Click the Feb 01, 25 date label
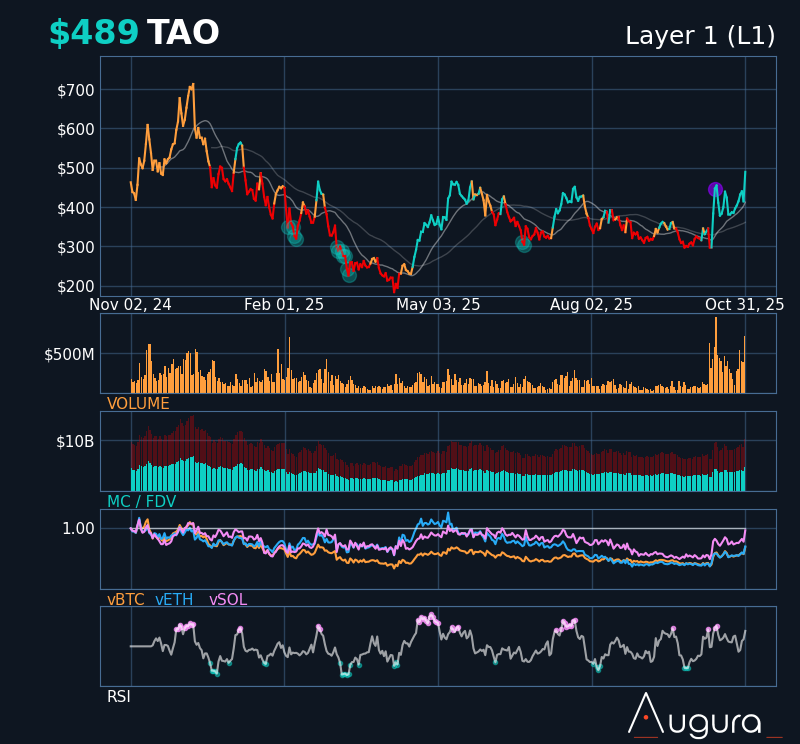 pos(284,305)
